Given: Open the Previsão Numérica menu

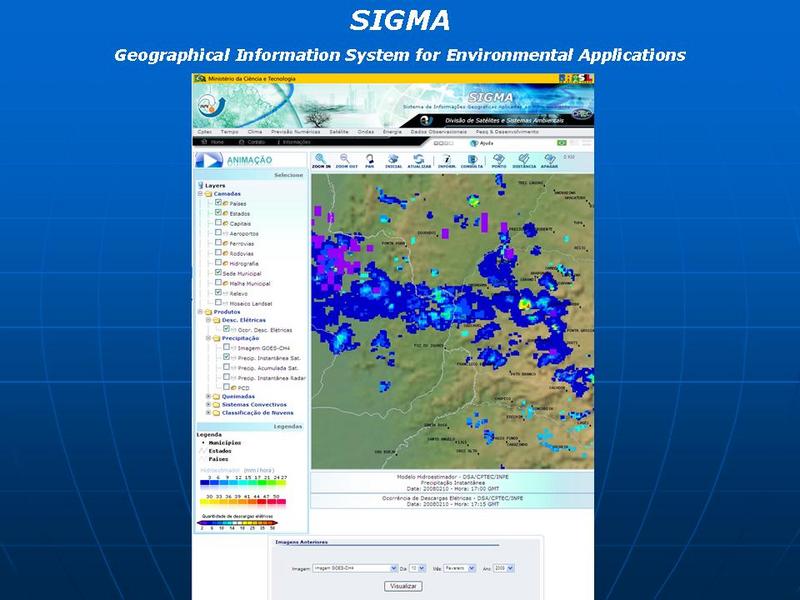Looking at the screenshot, I should click(295, 132).
